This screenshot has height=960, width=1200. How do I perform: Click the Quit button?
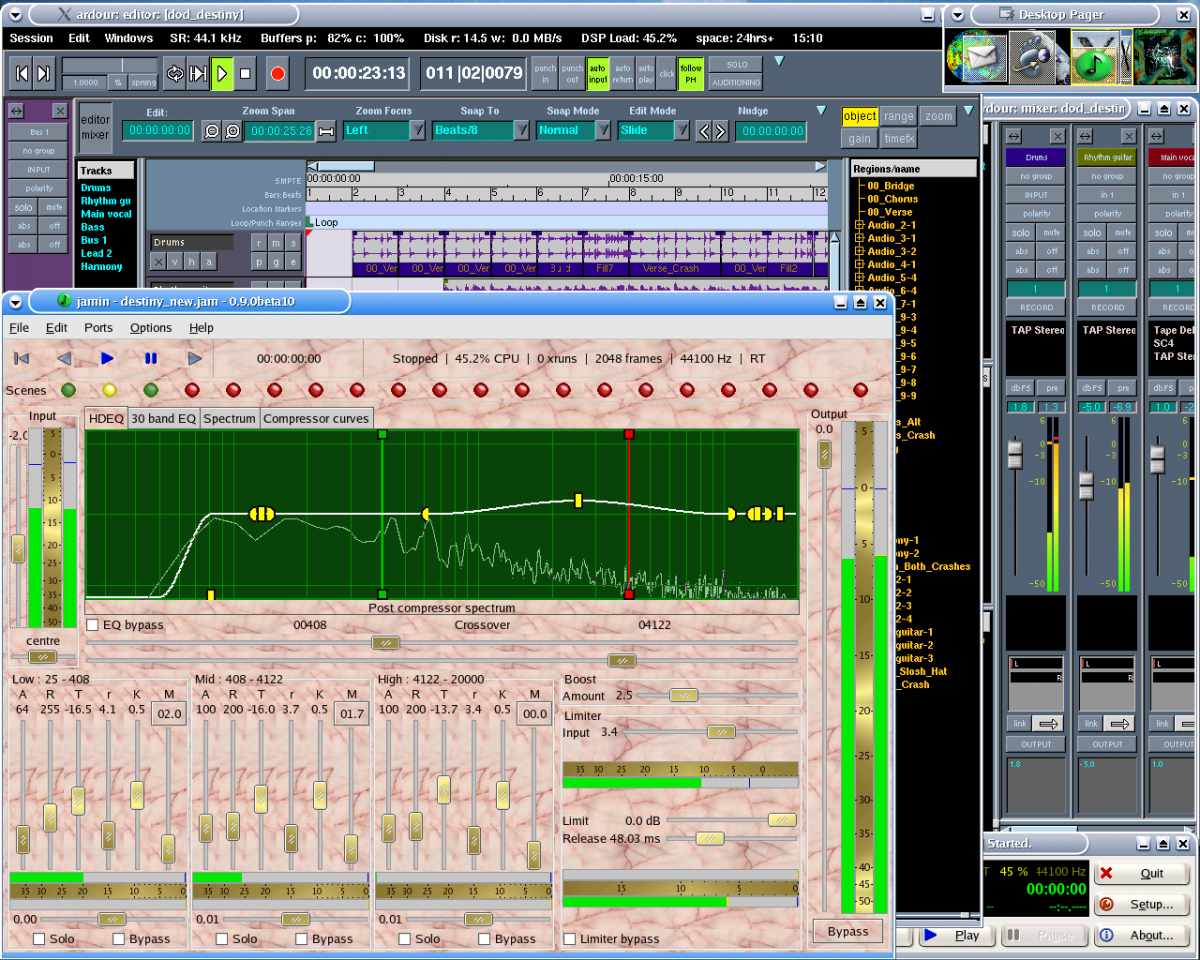point(1141,873)
